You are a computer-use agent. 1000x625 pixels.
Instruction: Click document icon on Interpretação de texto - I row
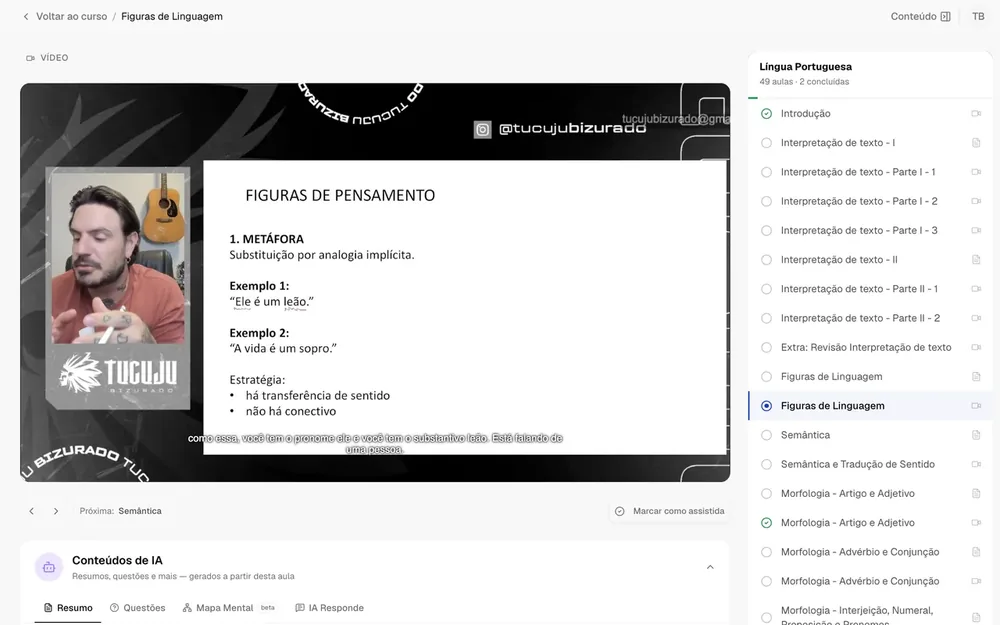pos(976,143)
